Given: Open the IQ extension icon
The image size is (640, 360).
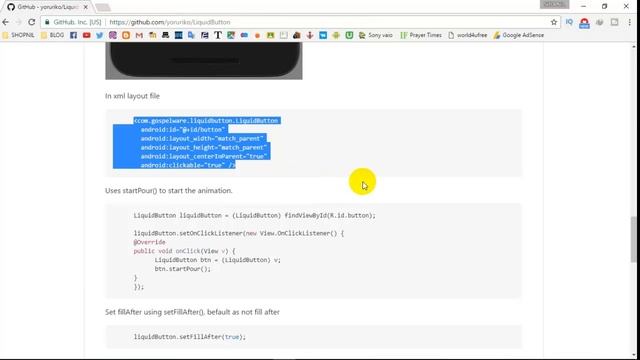Looking at the screenshot, I should click(x=569, y=22).
